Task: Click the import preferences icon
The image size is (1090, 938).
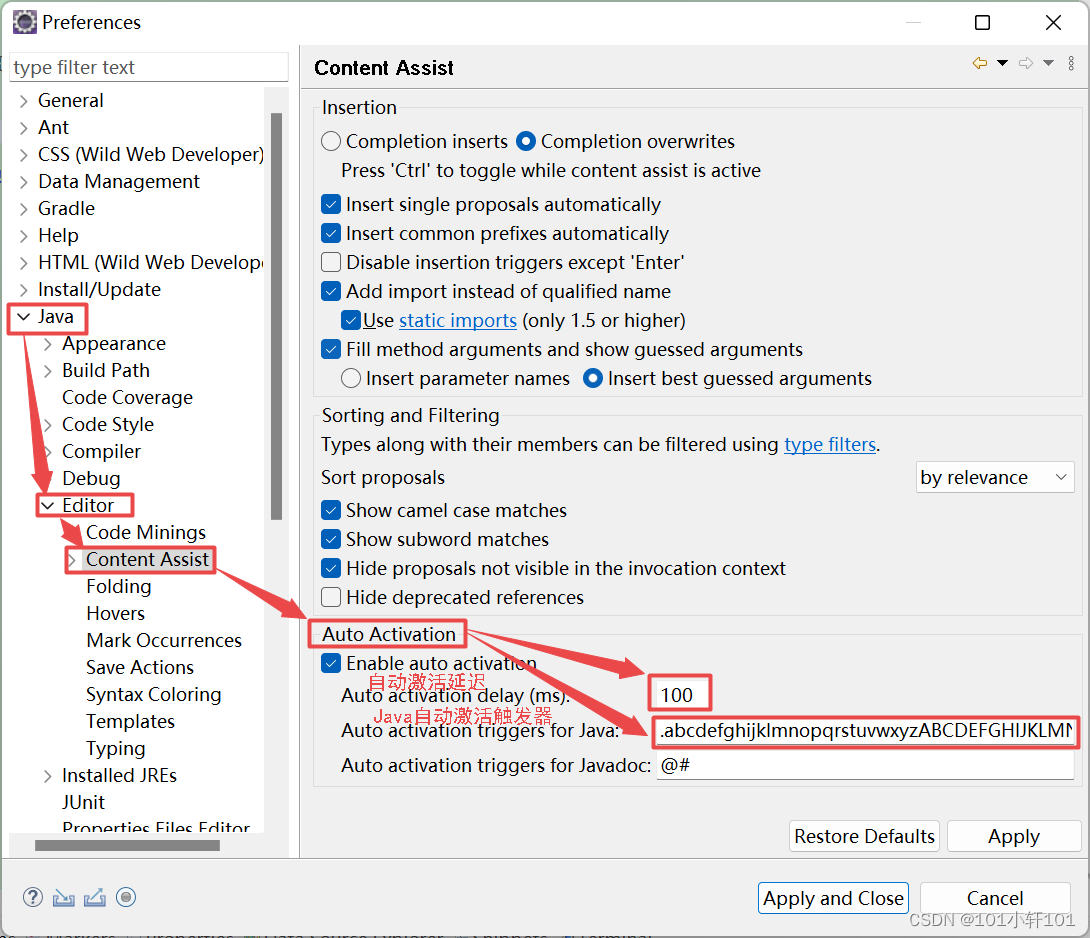Action: pyautogui.click(x=63, y=897)
